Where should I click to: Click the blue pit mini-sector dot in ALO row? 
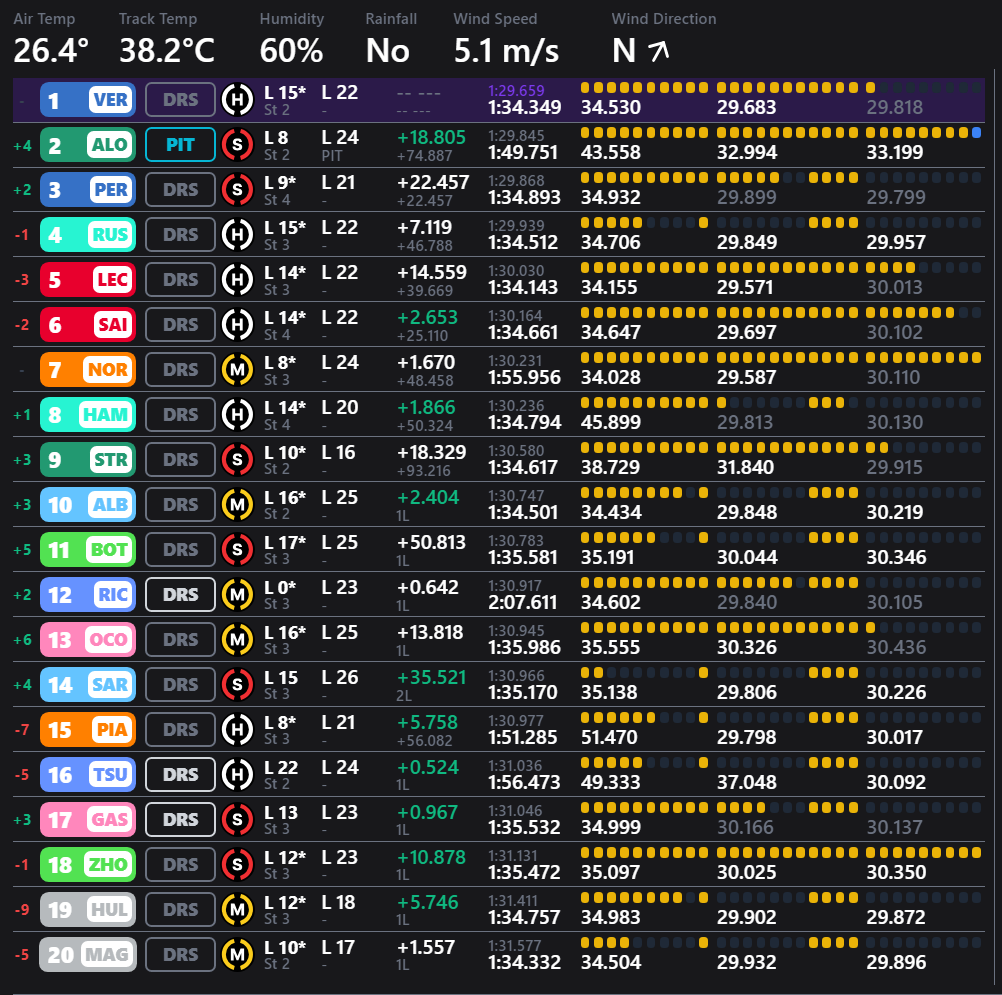coord(976,133)
